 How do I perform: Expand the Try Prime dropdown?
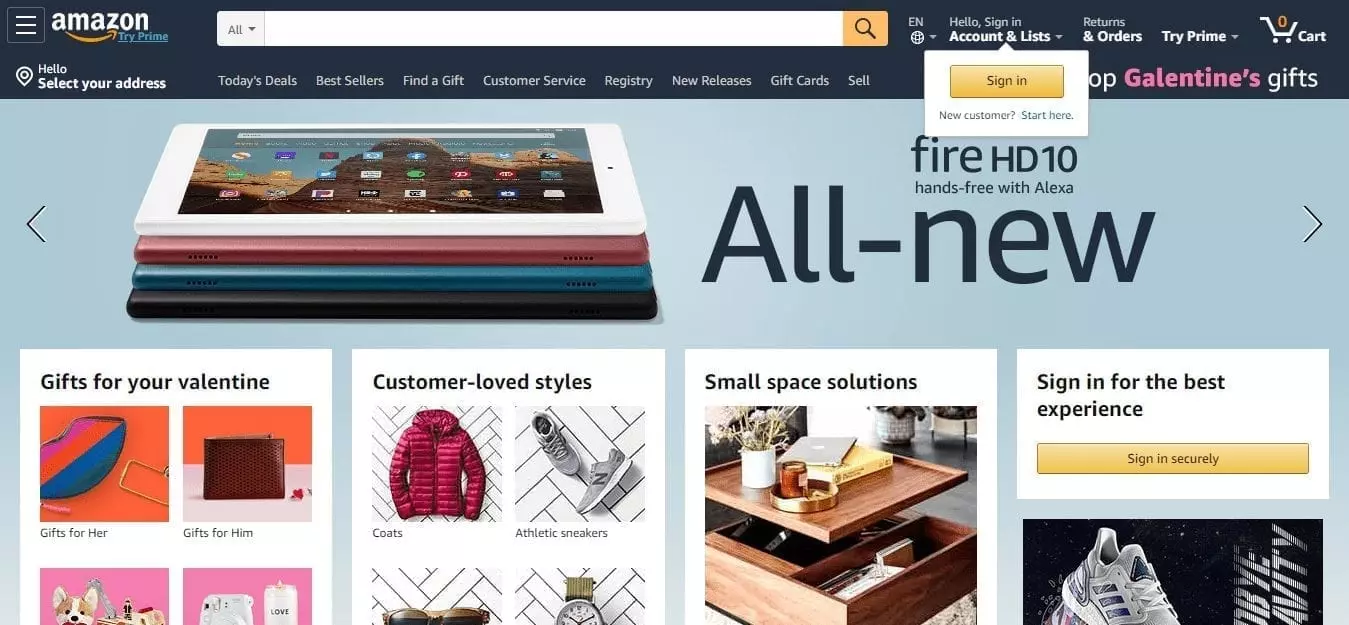point(1200,36)
